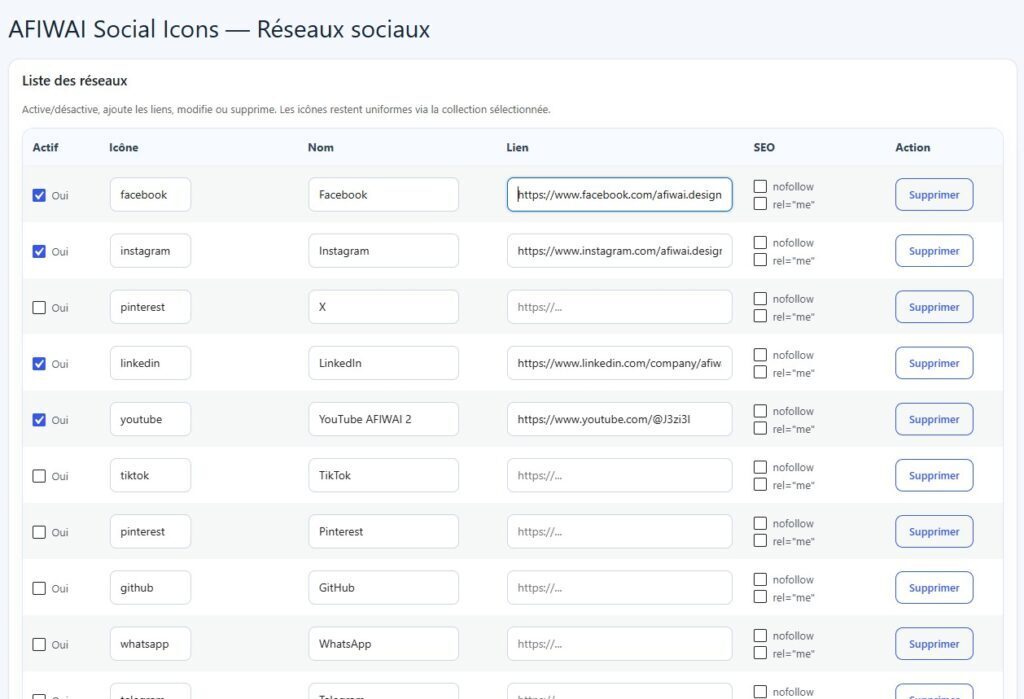This screenshot has height=699, width=1024.
Task: Focus the "LinkedIn" name field
Action: point(383,363)
